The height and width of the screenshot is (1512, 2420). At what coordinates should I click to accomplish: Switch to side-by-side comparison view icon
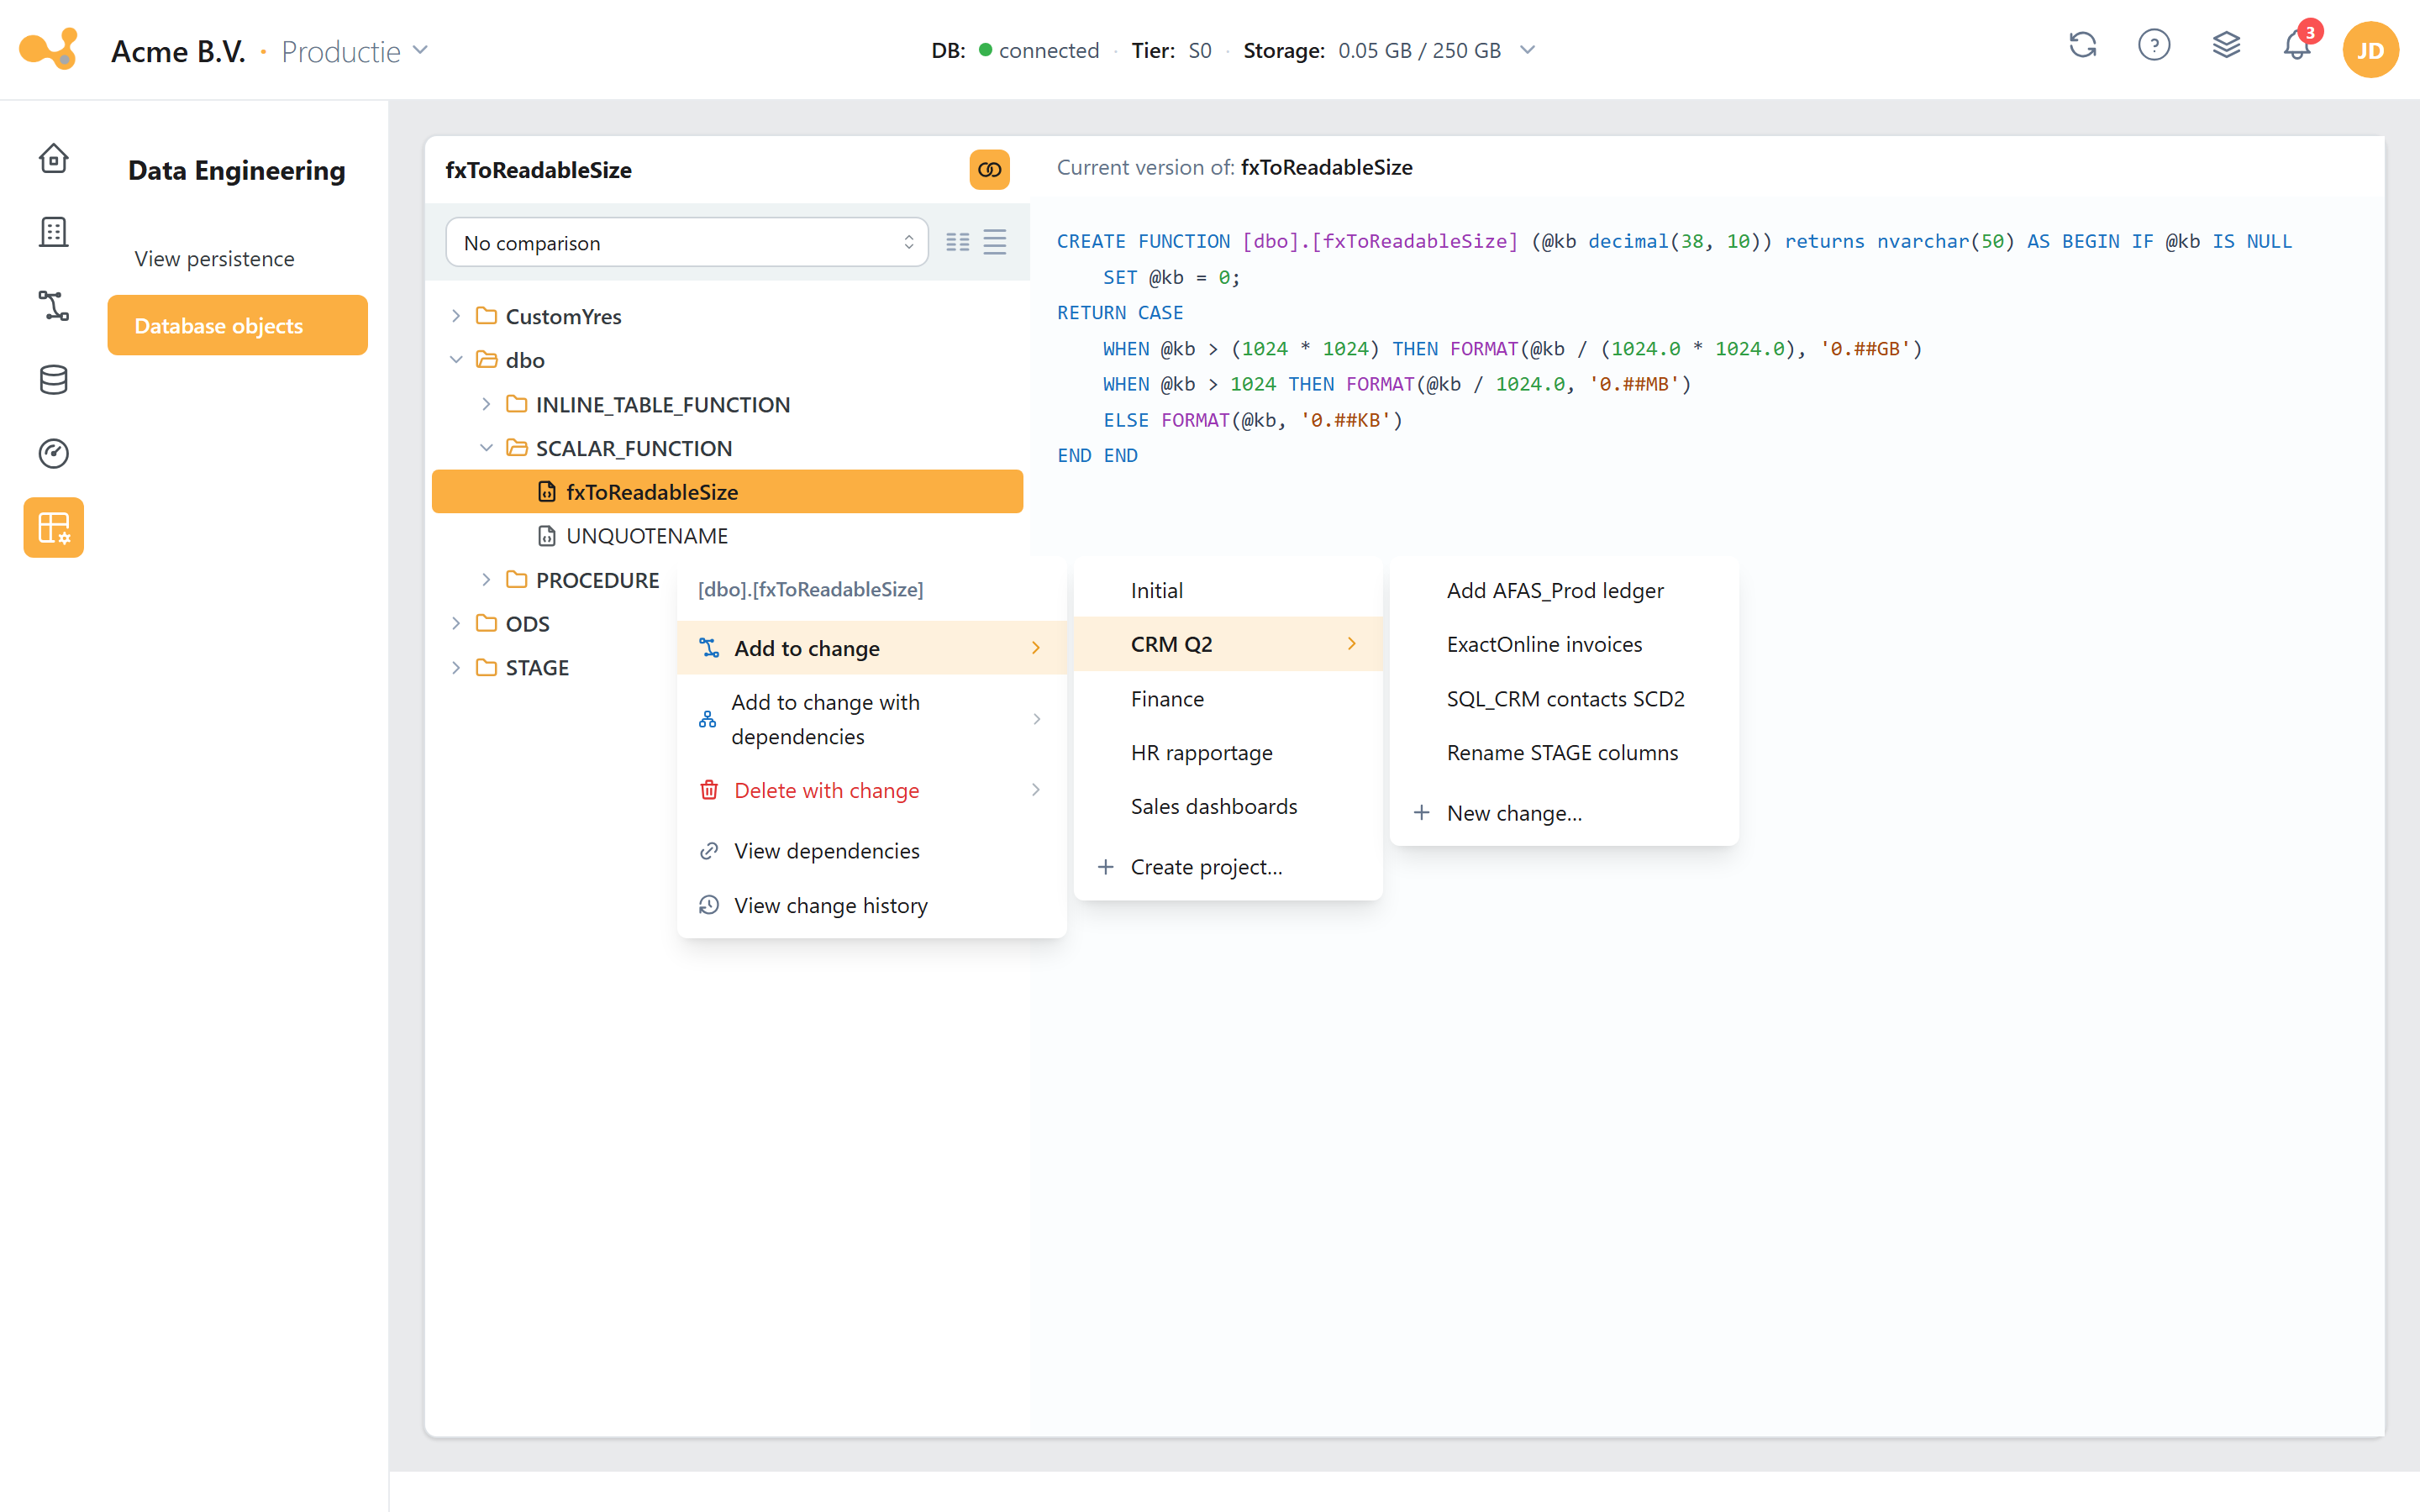[x=957, y=242]
